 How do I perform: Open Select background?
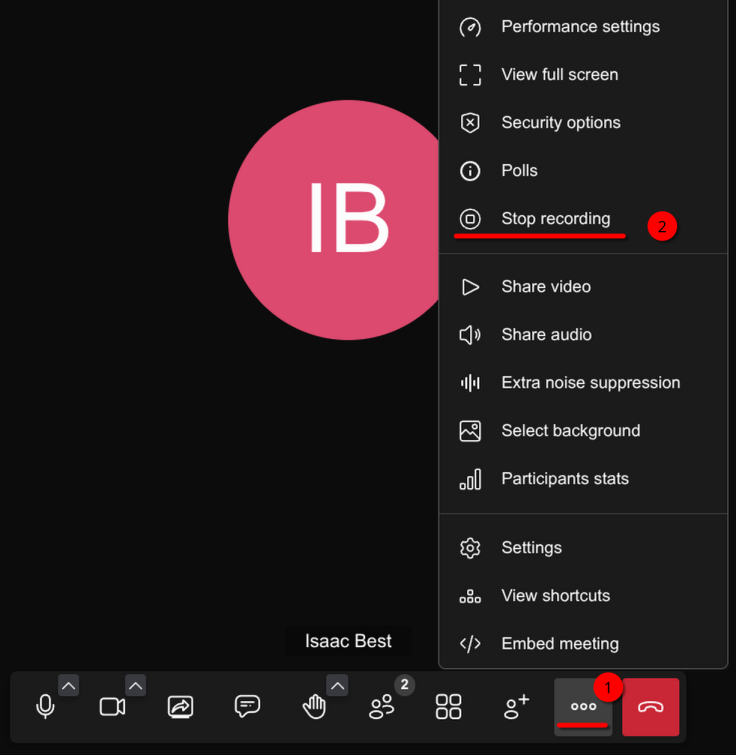click(583, 430)
